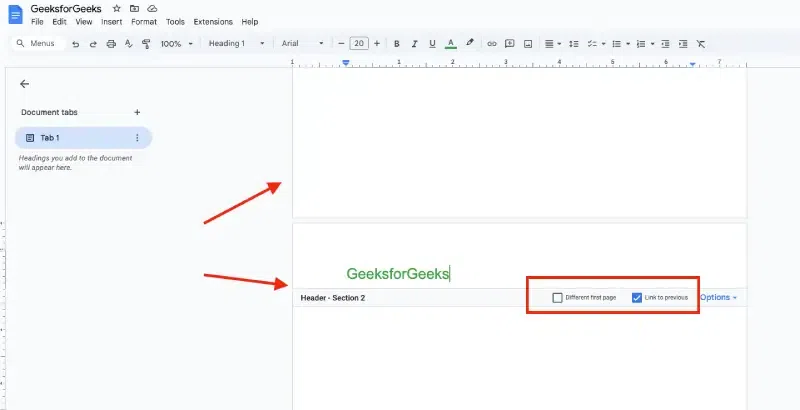
Task: Select Tab 1 in sidebar
Action: 83,138
